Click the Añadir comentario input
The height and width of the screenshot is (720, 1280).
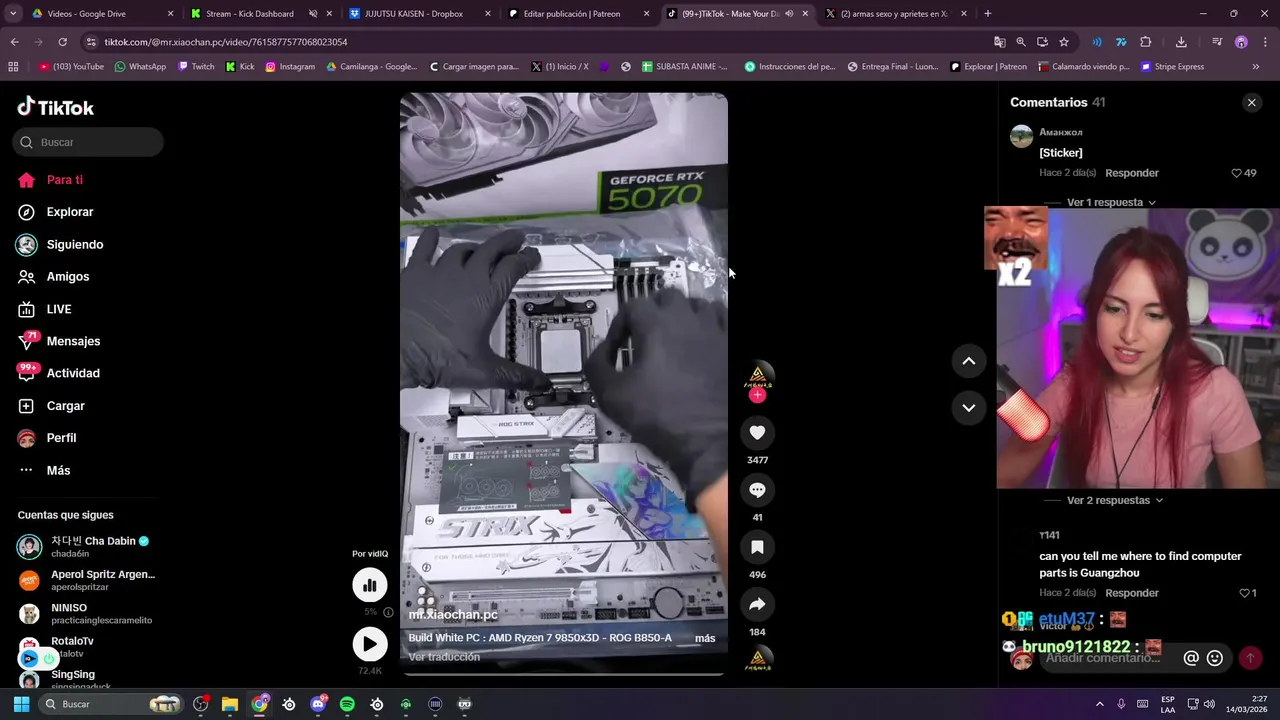tap(1105, 658)
